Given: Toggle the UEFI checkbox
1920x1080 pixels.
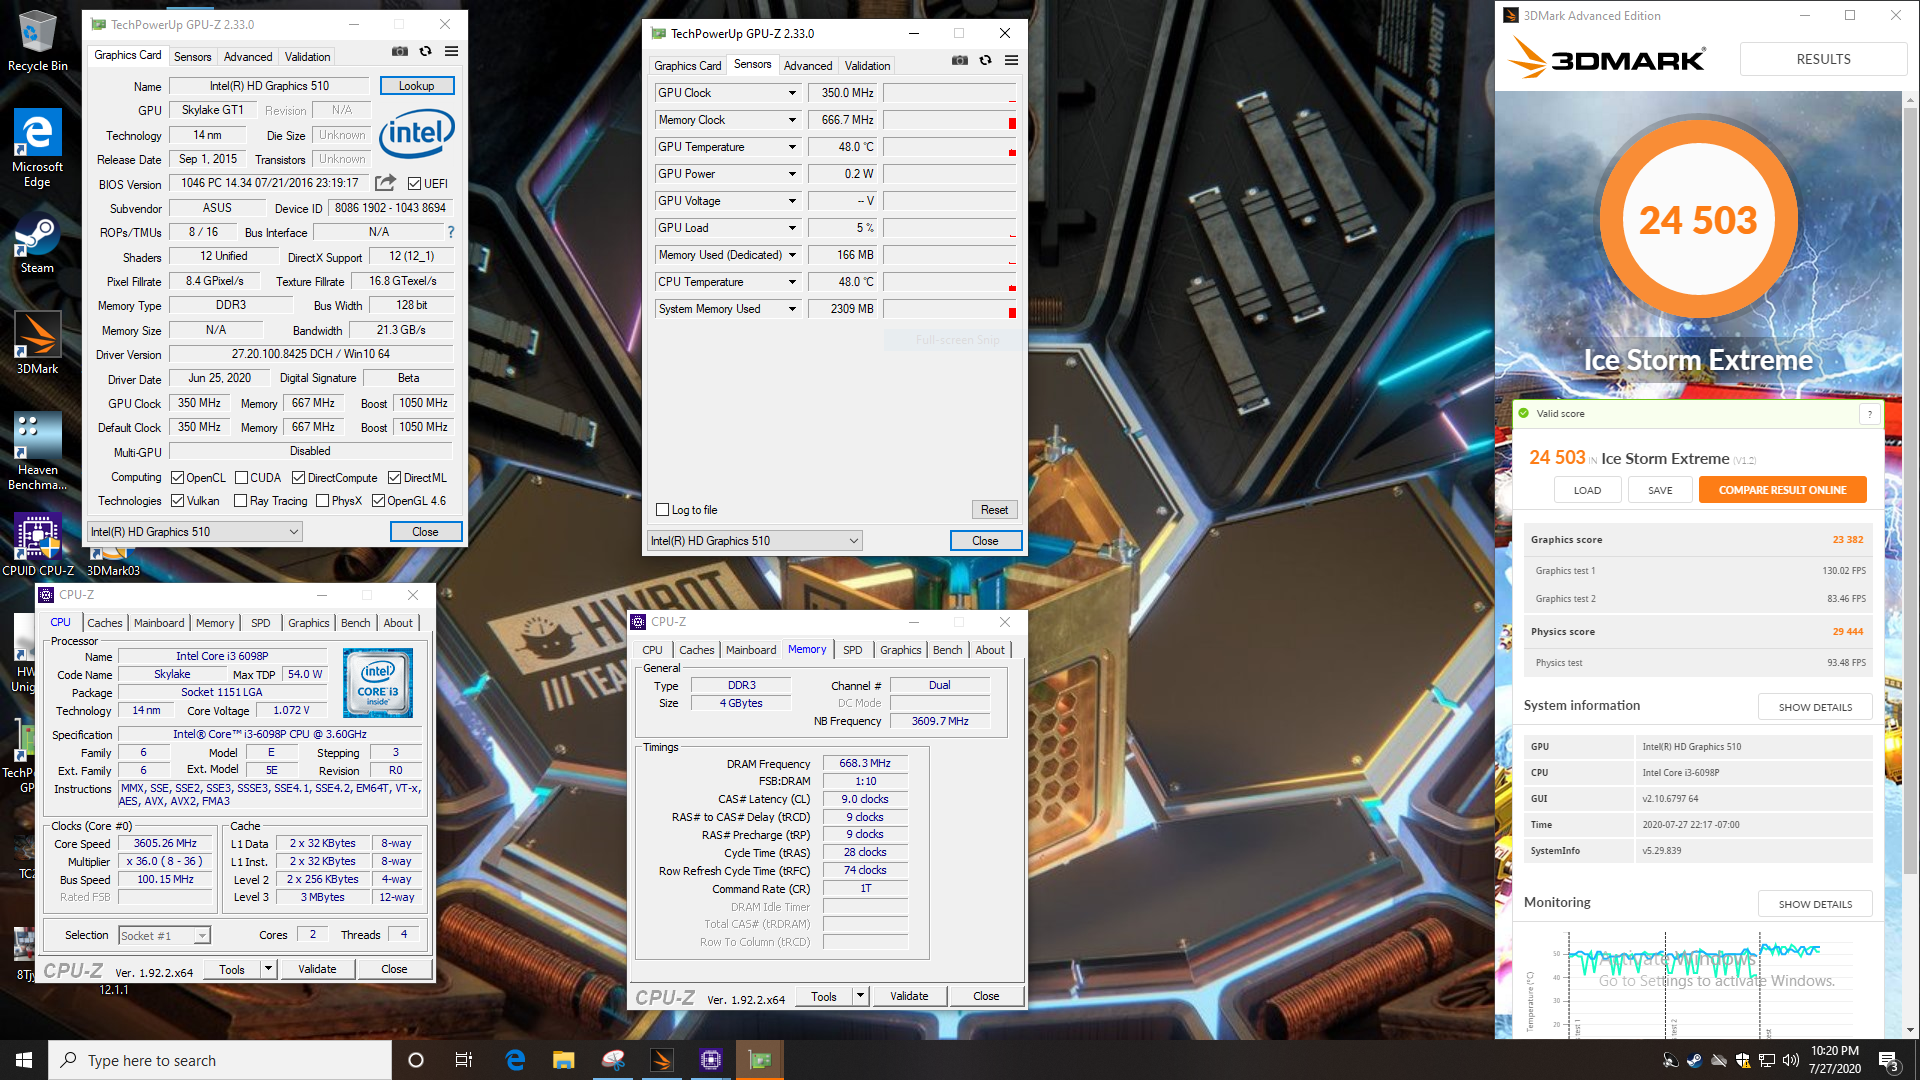Looking at the screenshot, I should point(415,184).
